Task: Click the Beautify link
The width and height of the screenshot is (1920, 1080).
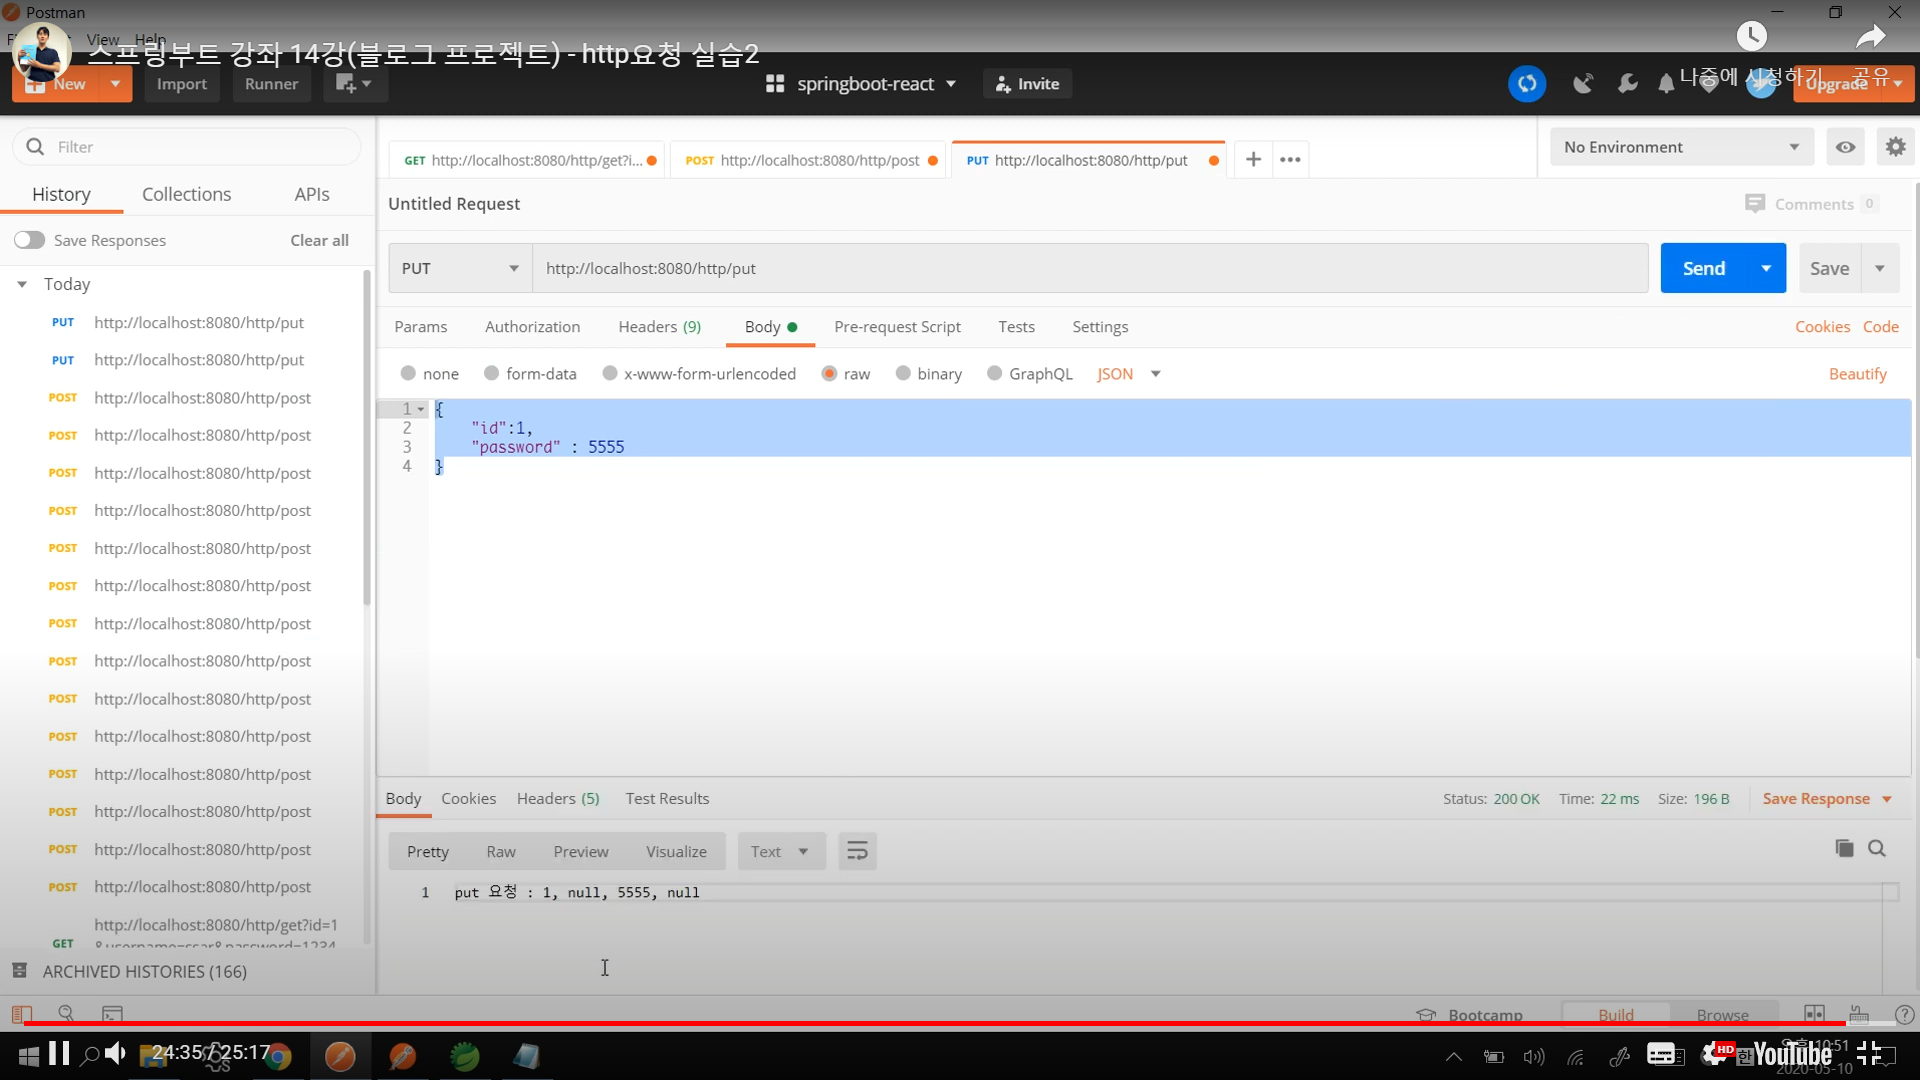Action: (1857, 374)
